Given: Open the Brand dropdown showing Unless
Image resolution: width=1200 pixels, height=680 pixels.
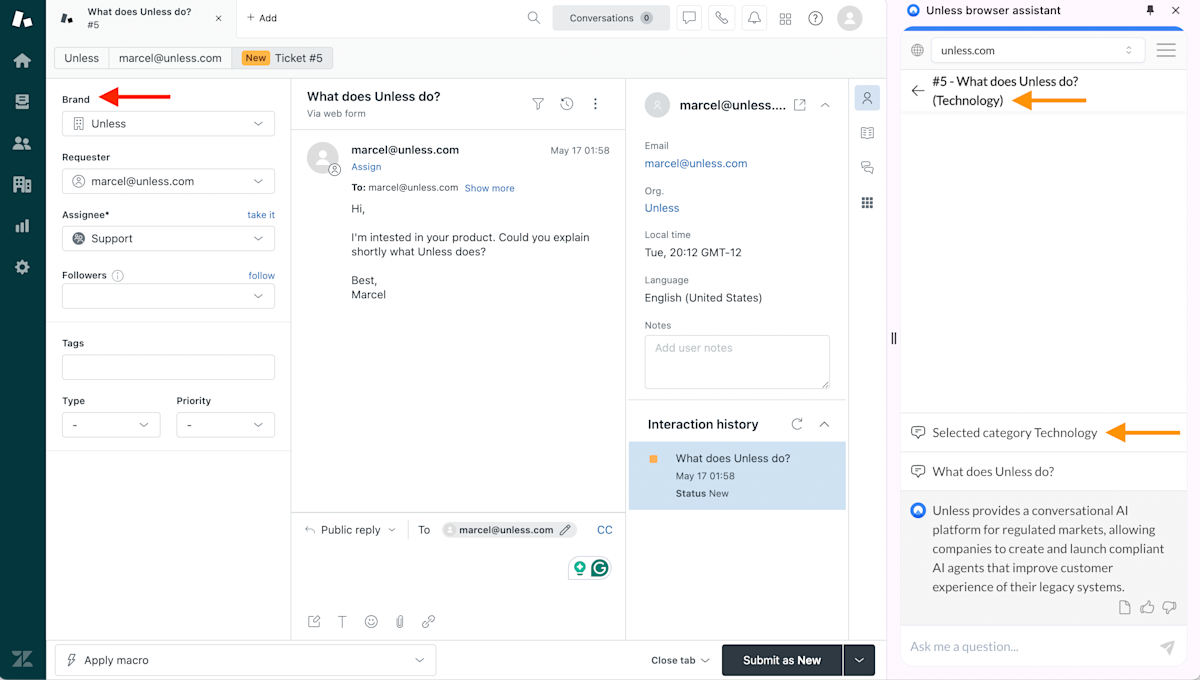Looking at the screenshot, I should pos(168,124).
